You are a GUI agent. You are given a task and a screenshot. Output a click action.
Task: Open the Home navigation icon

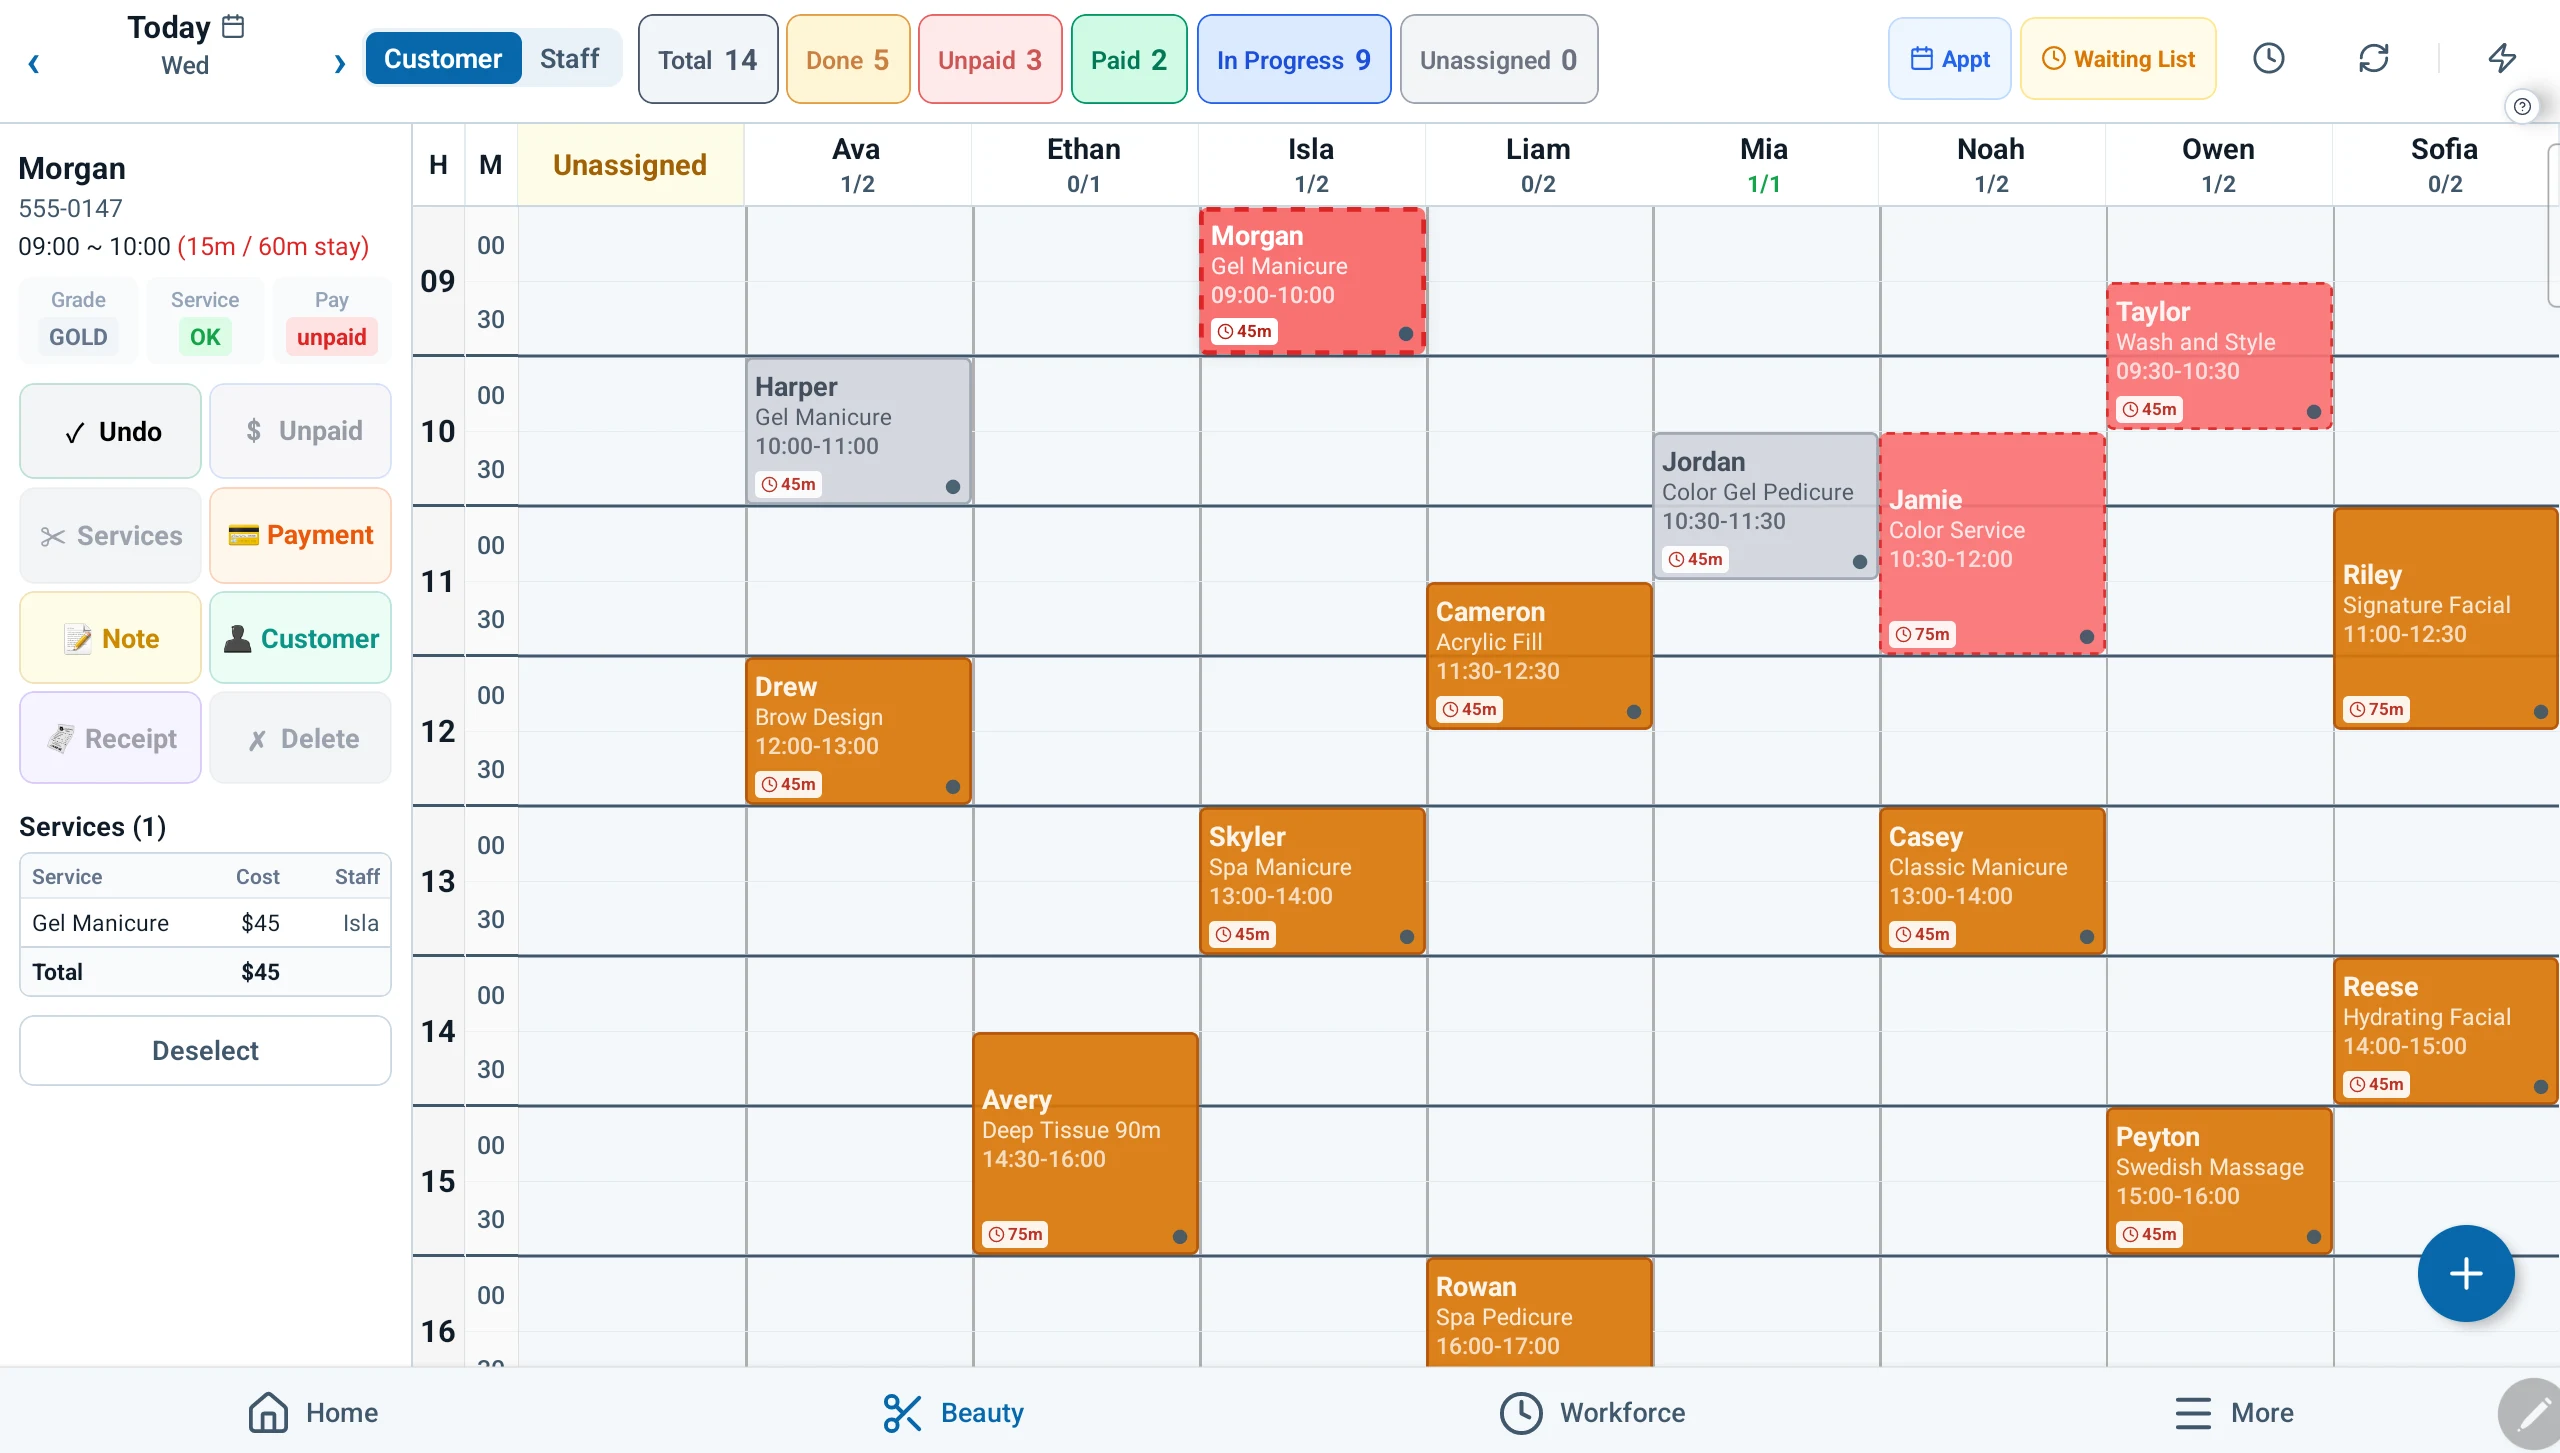pos(268,1412)
